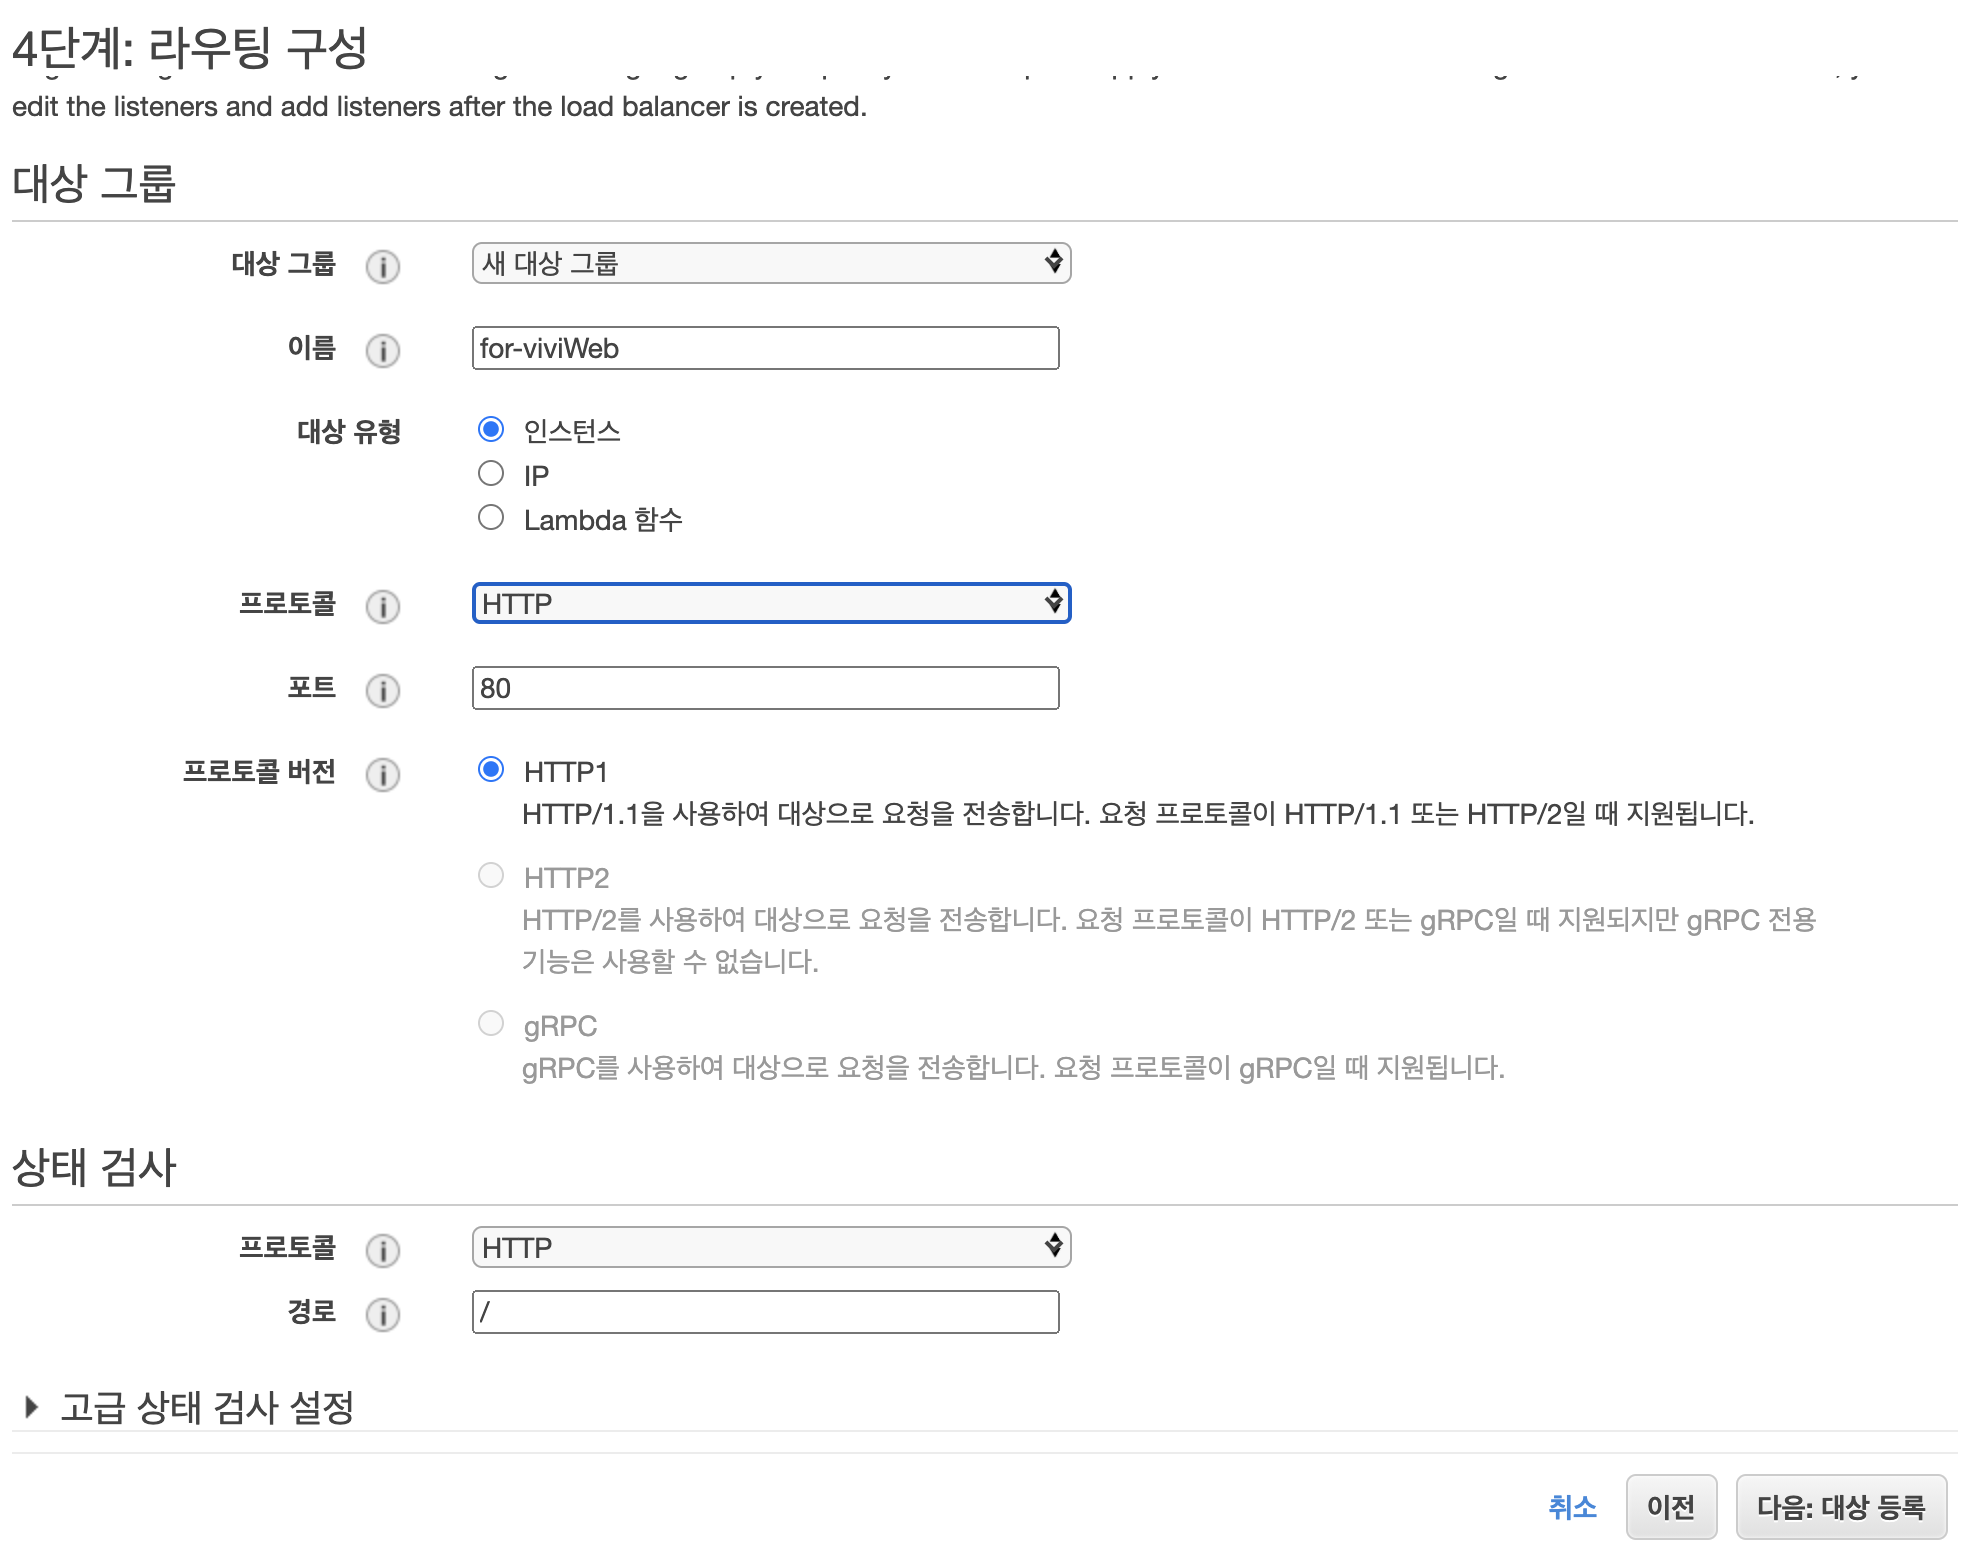Screen dimensions: 1966x1556
Task: Click info icon beside health check 프로토콜
Action: tap(382, 1250)
